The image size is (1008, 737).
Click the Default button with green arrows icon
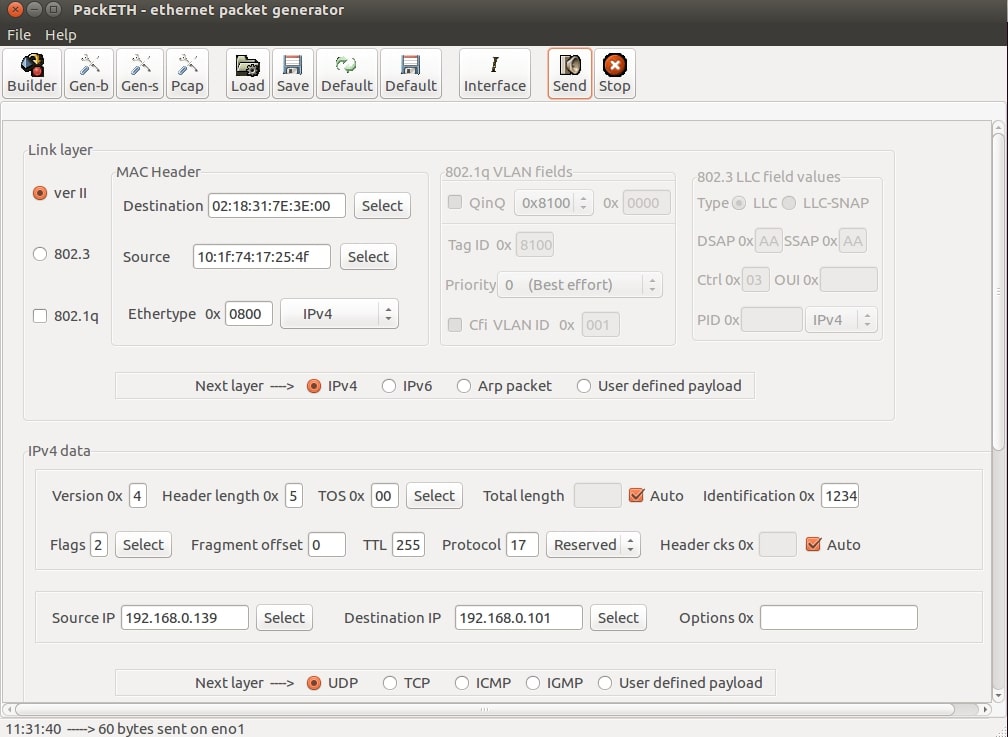click(x=346, y=73)
